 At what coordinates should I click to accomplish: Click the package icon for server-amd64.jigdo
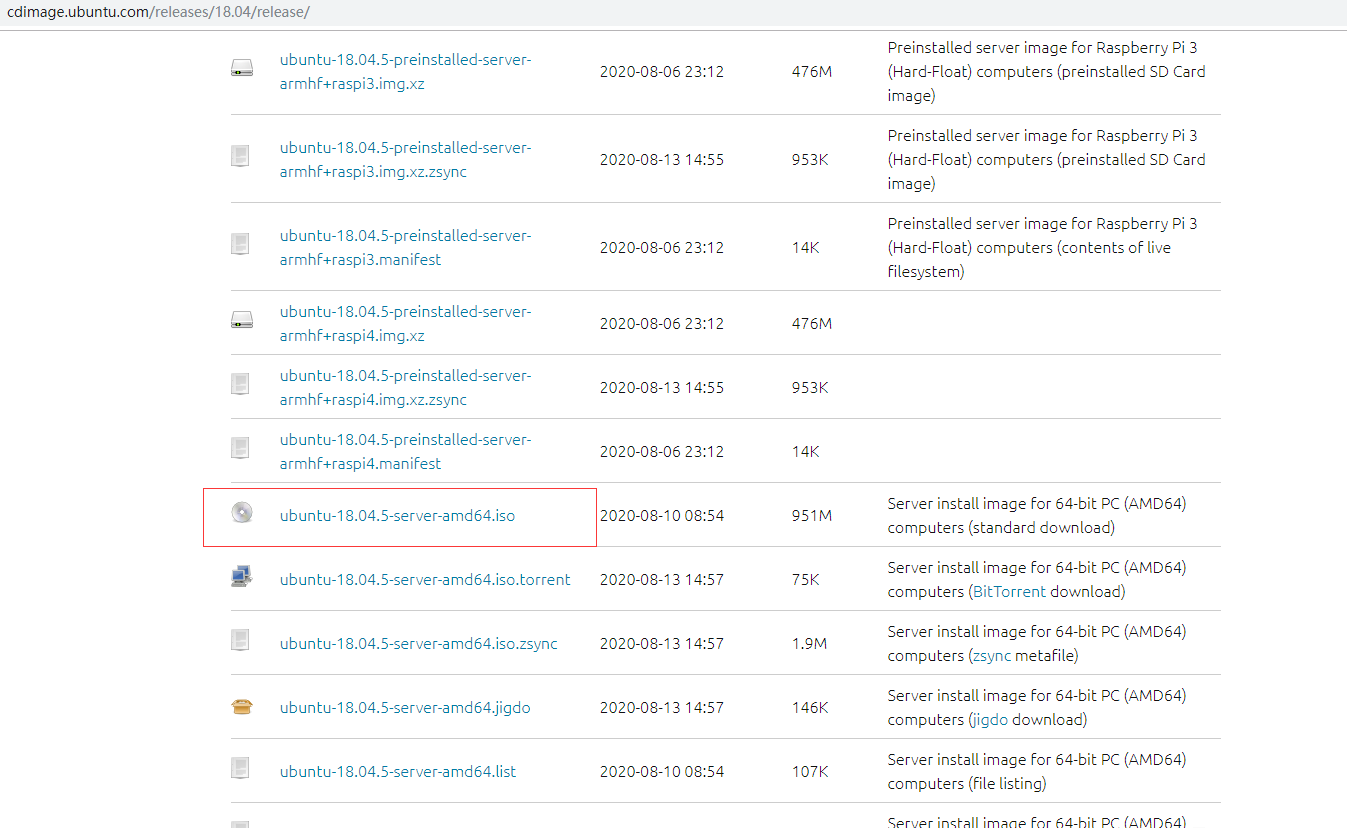[241, 707]
